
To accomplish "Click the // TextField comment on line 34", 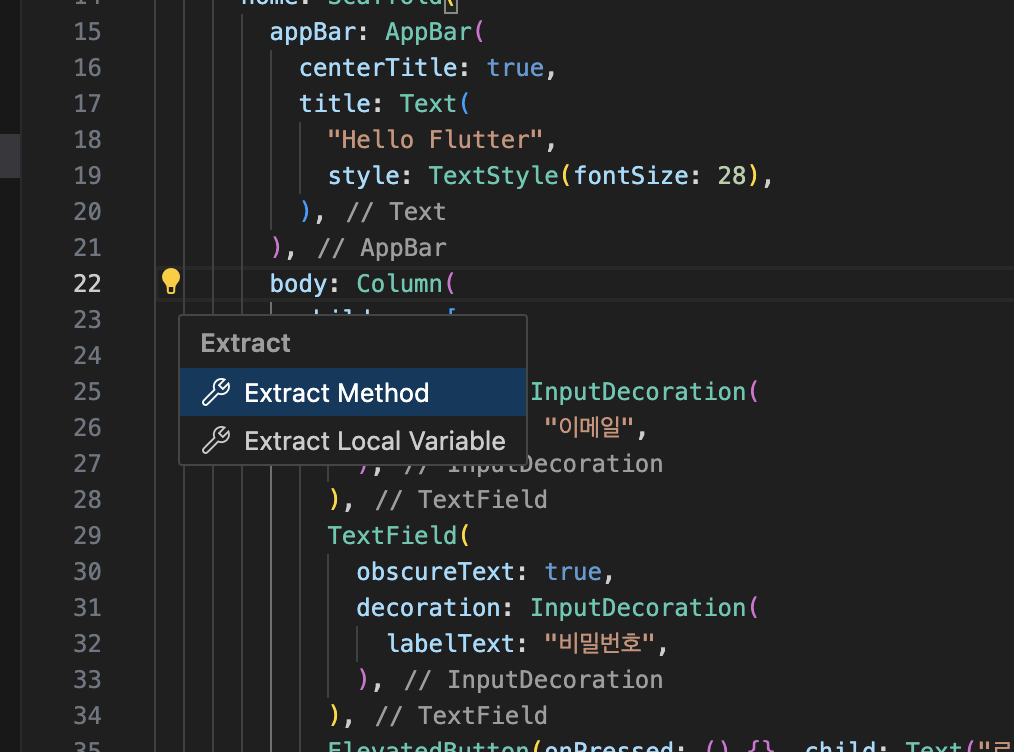I will click(461, 716).
